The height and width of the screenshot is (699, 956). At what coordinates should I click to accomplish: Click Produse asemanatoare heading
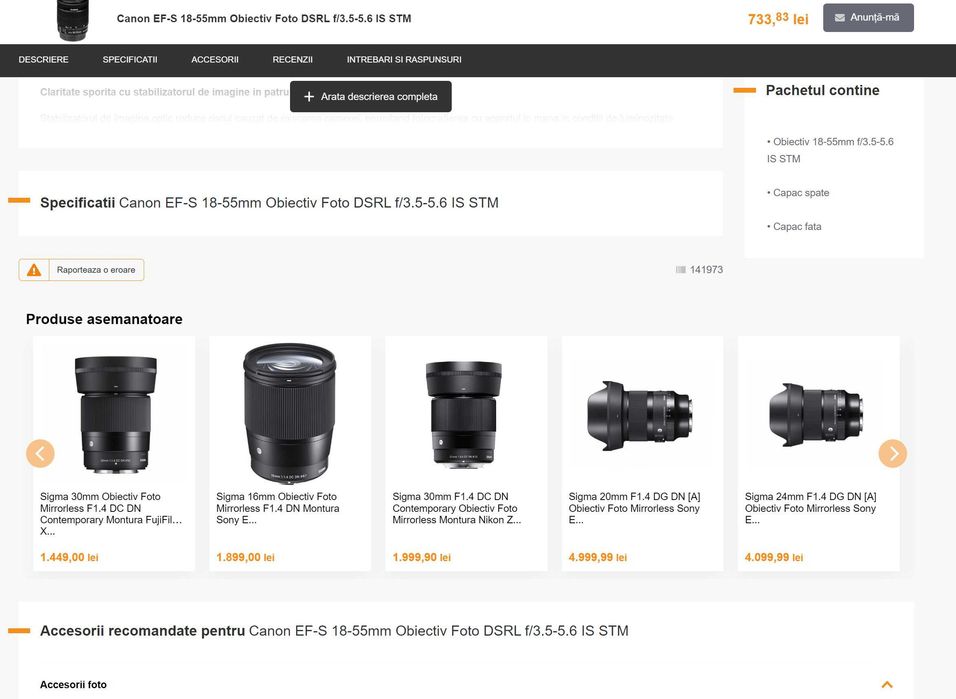(x=104, y=319)
